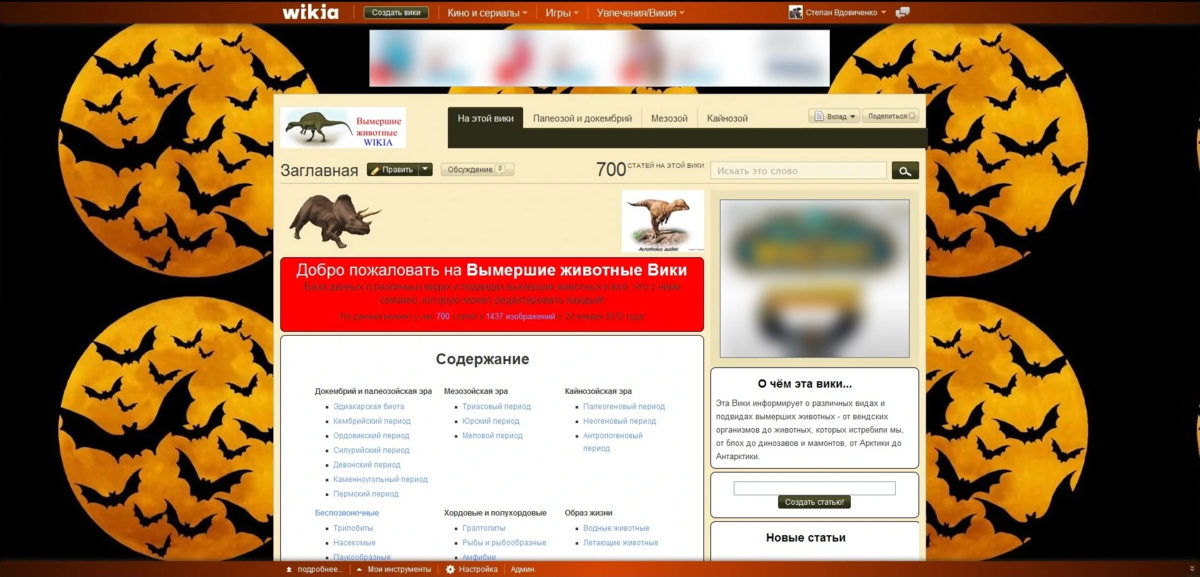Click the wiki logo with the dinosaur
Image resolution: width=1200 pixels, height=577 pixels.
click(345, 124)
